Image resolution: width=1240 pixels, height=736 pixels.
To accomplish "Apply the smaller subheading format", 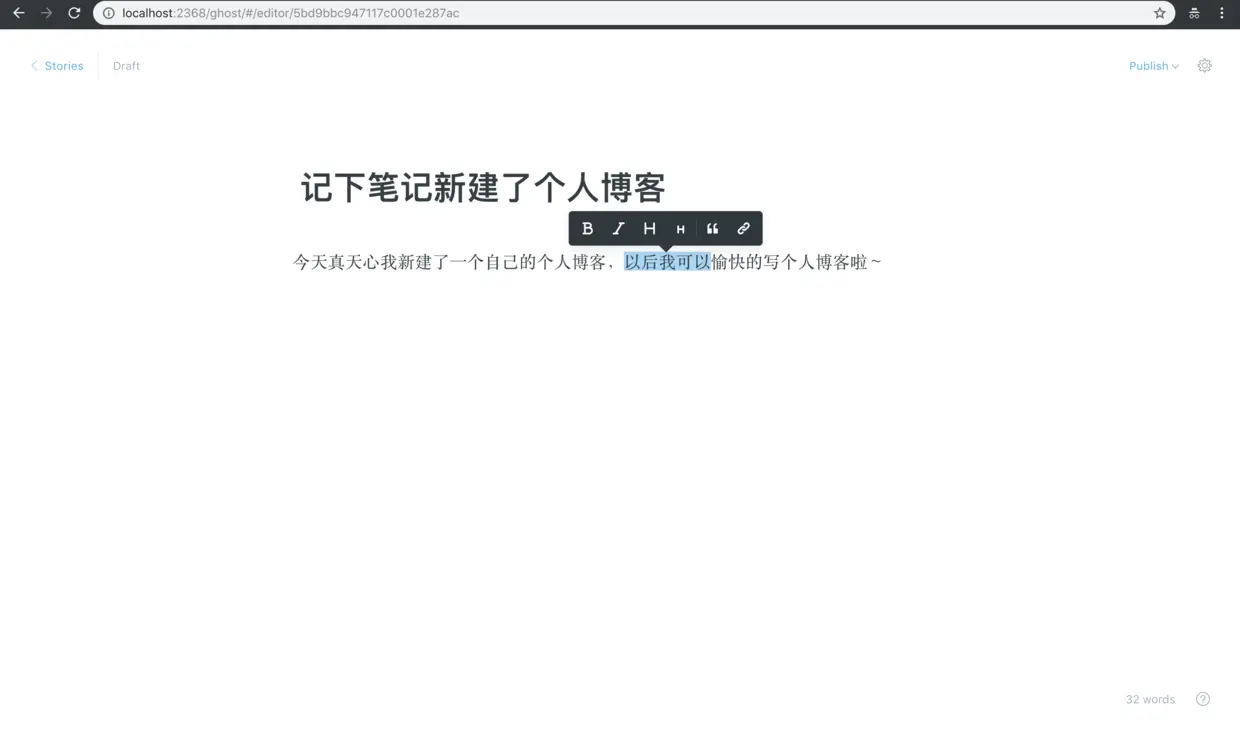I will coord(680,228).
